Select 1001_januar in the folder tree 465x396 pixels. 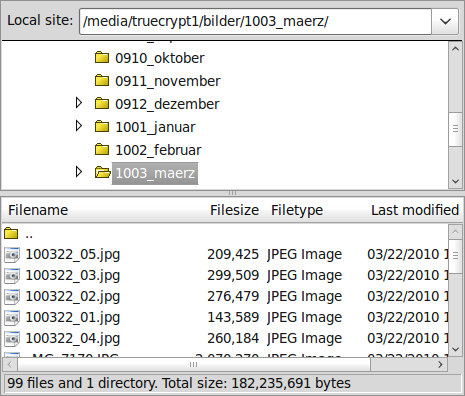tap(155, 127)
